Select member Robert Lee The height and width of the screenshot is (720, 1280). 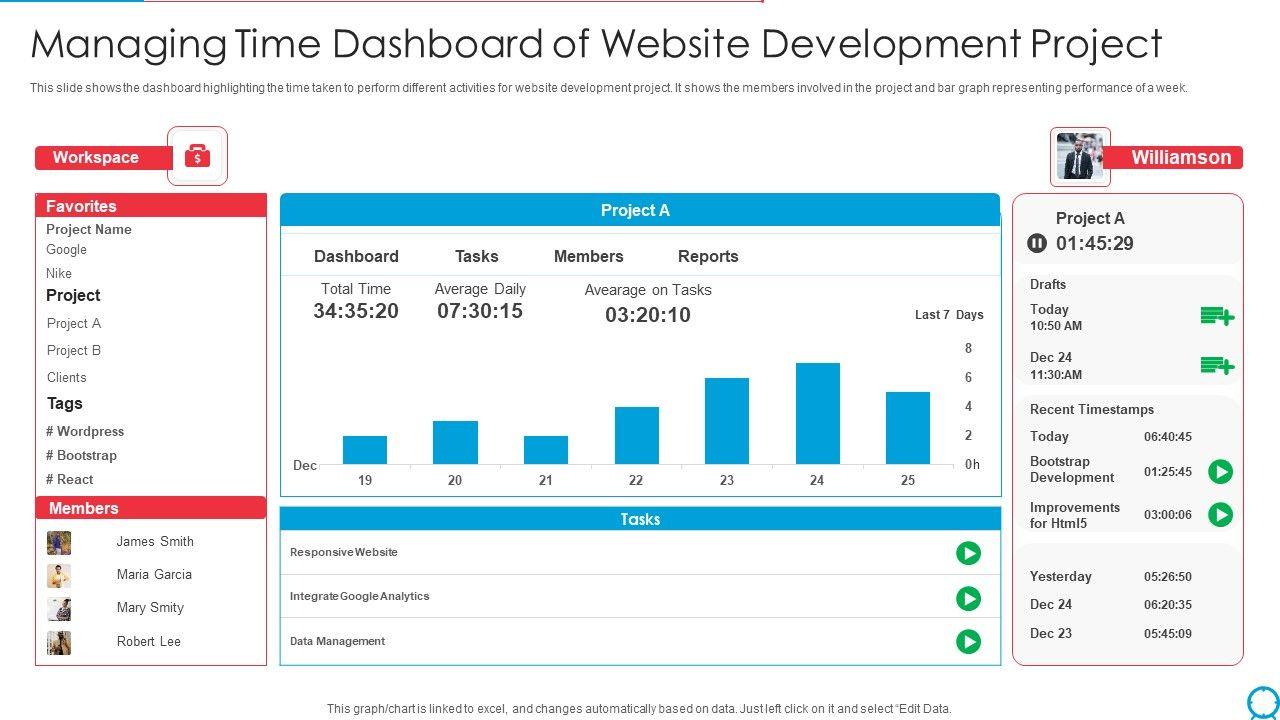(x=149, y=641)
